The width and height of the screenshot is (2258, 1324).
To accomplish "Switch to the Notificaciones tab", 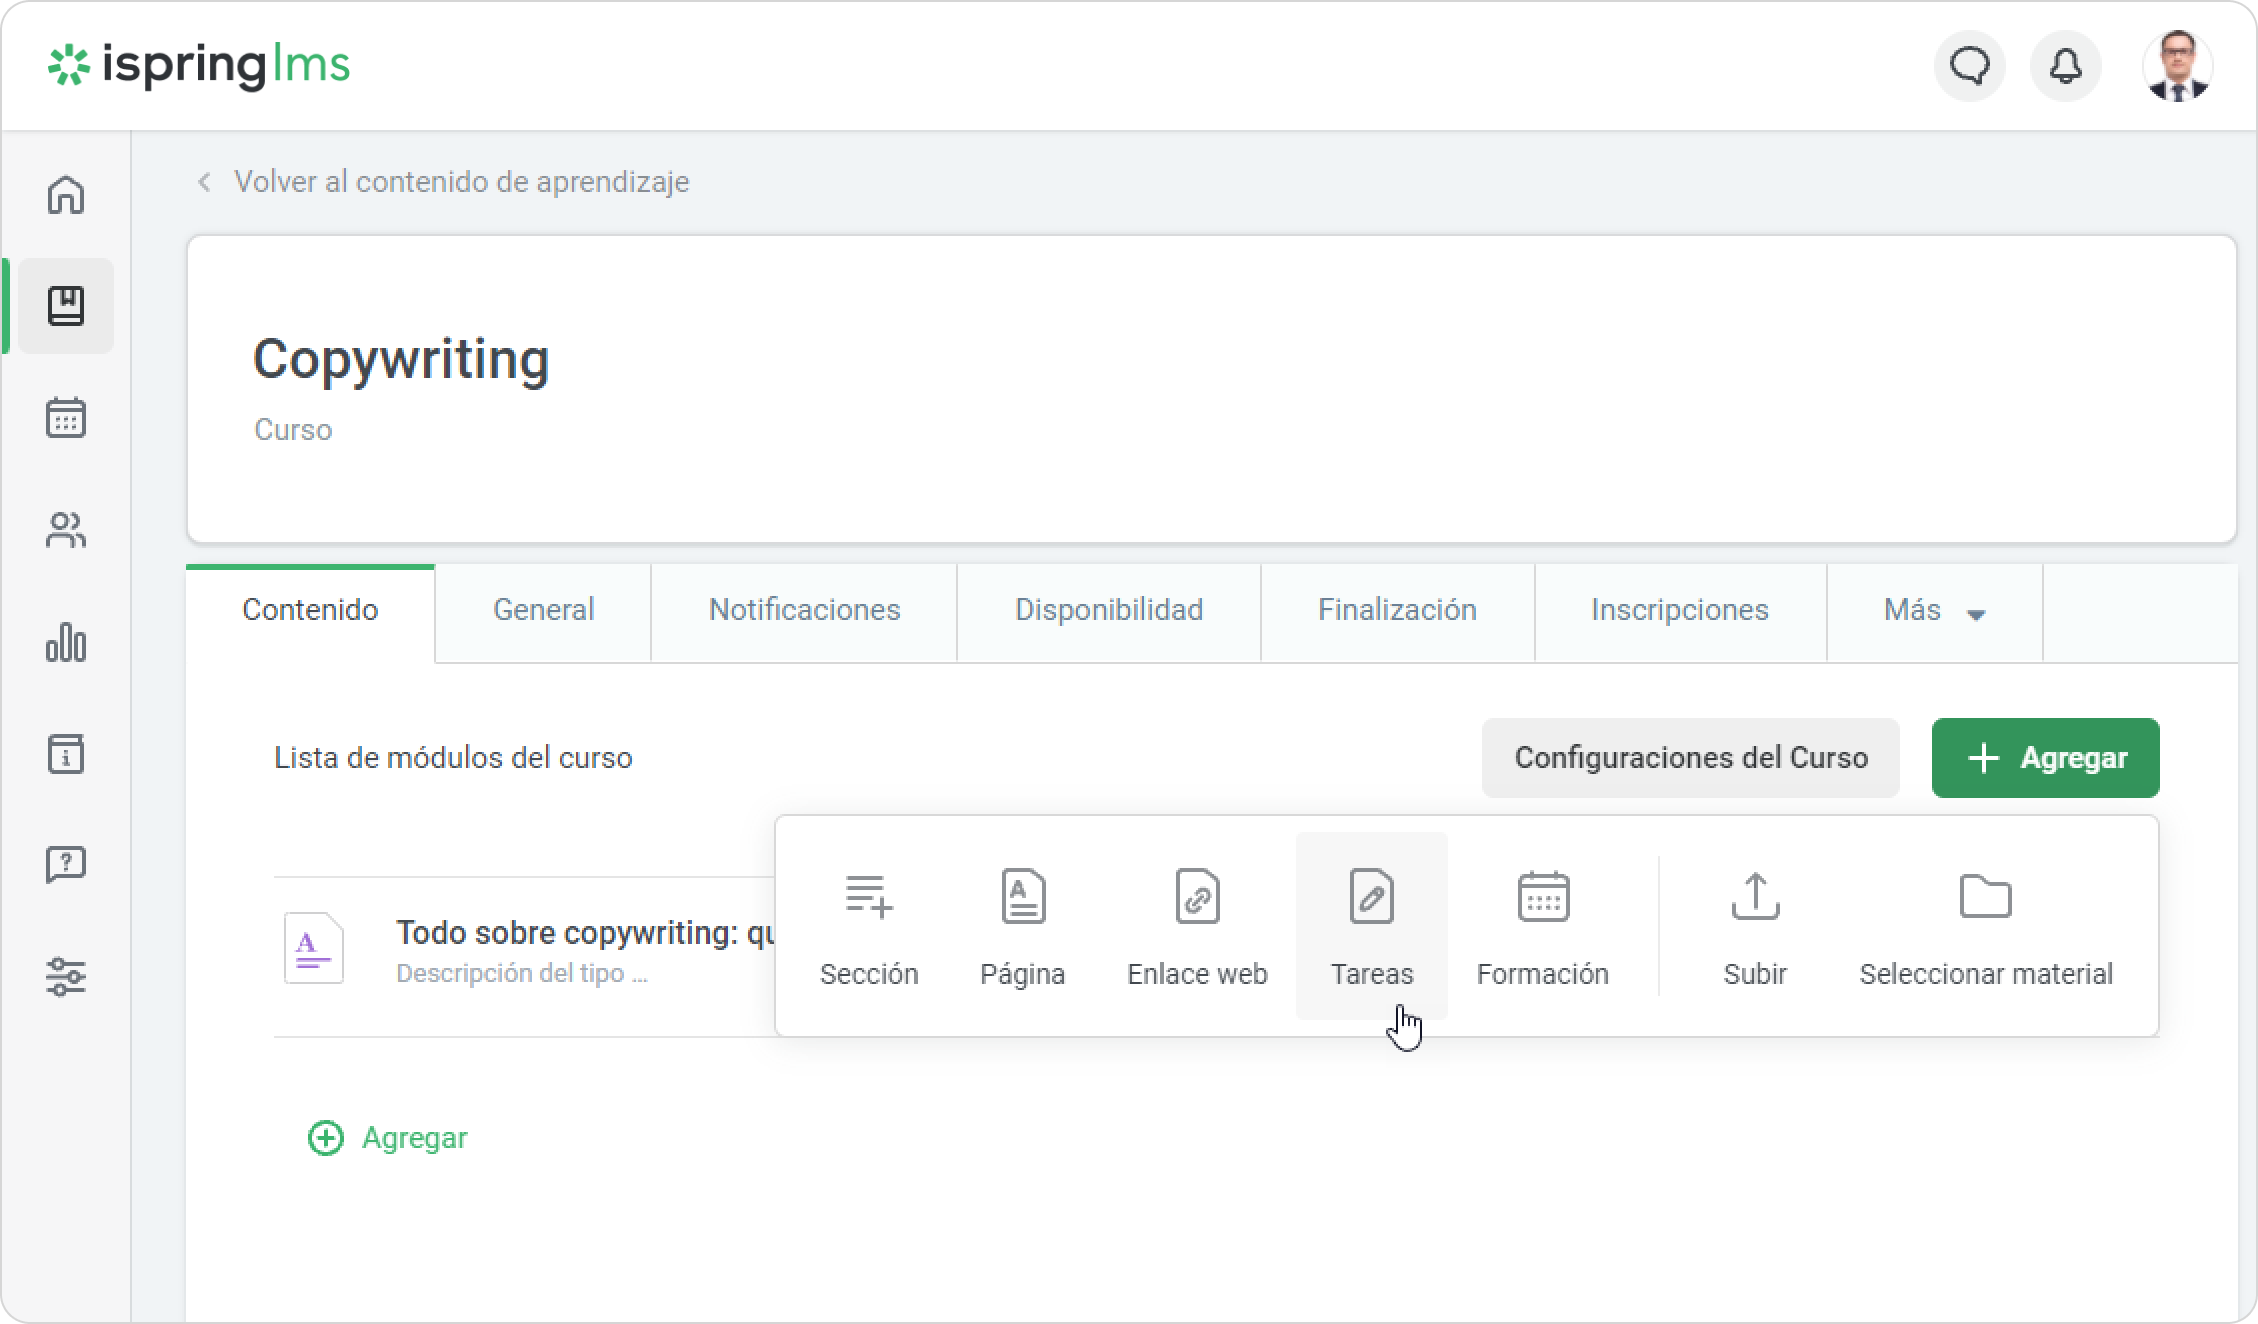I will [x=804, y=611].
